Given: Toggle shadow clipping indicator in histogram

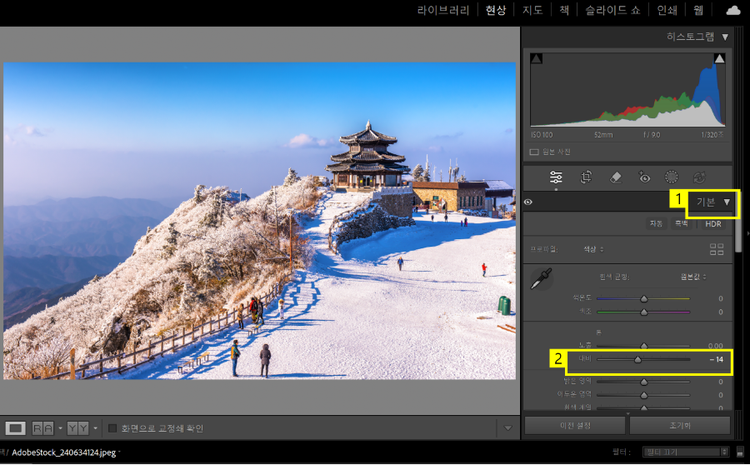Looking at the screenshot, I should click(x=536, y=58).
